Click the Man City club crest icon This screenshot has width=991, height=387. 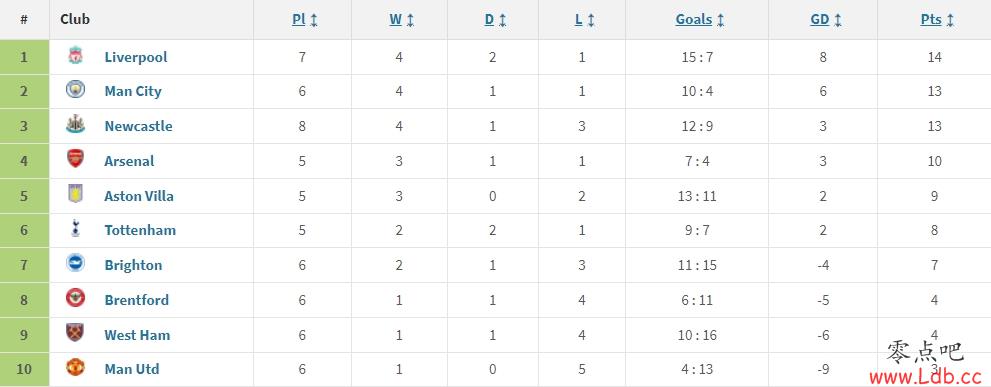click(75, 90)
